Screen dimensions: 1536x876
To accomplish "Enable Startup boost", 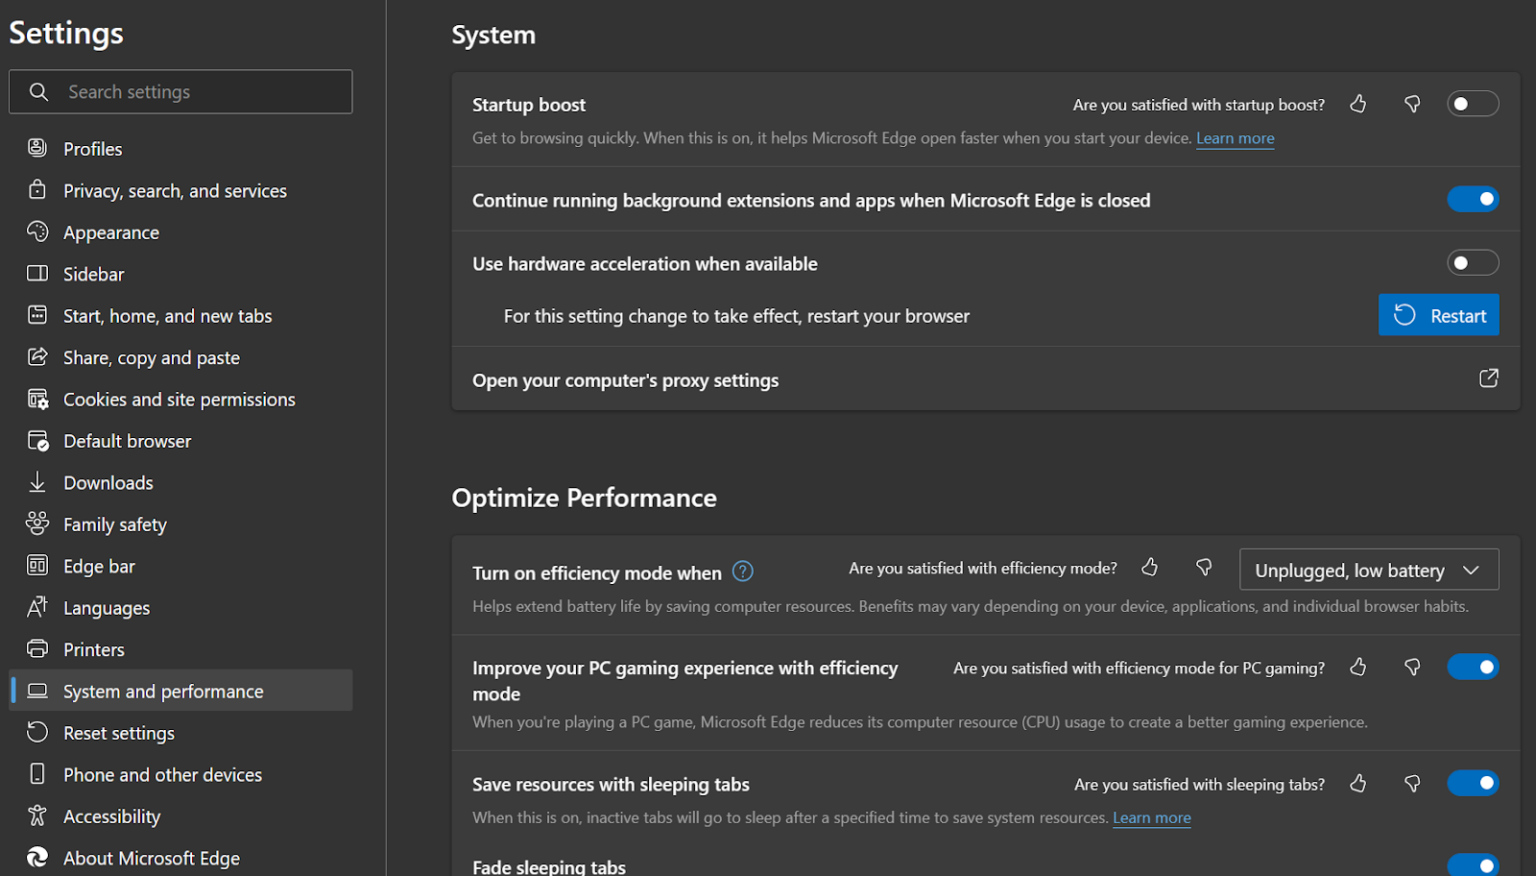I will pyautogui.click(x=1473, y=103).
